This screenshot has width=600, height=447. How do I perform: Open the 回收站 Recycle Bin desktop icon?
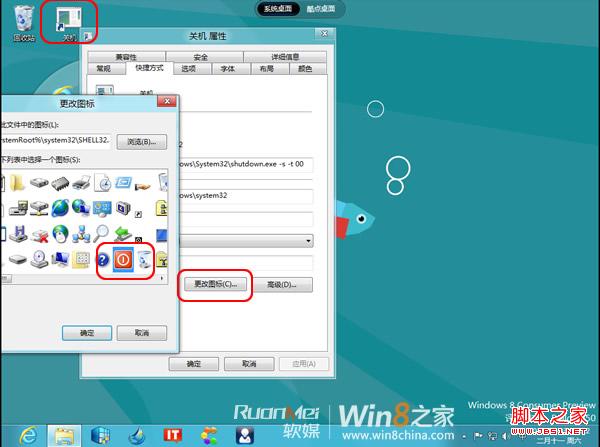pos(24,22)
